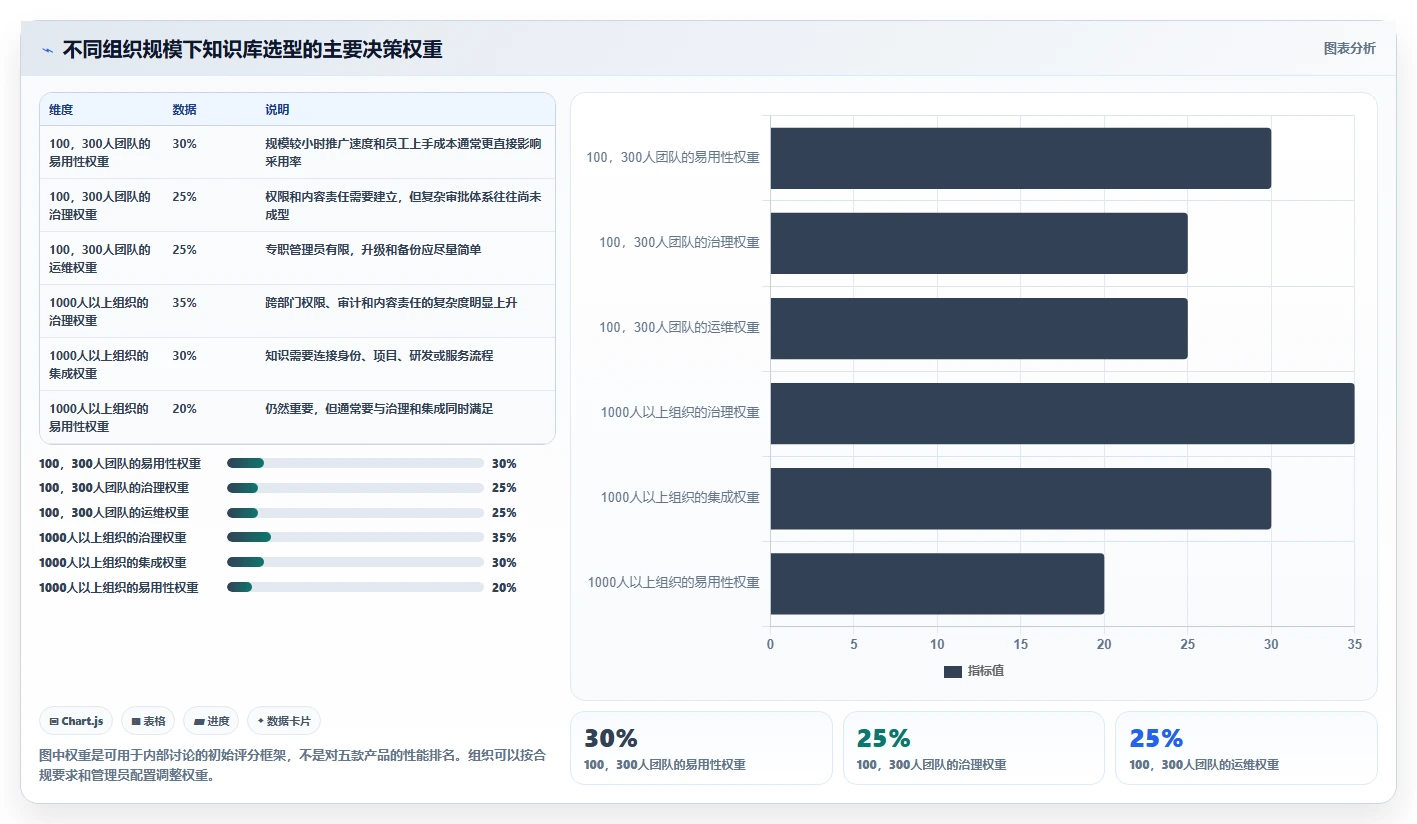1417x824 pixels.
Task: Click the 100，300人团队的运维权重 progress bar
Action: (x=355, y=512)
